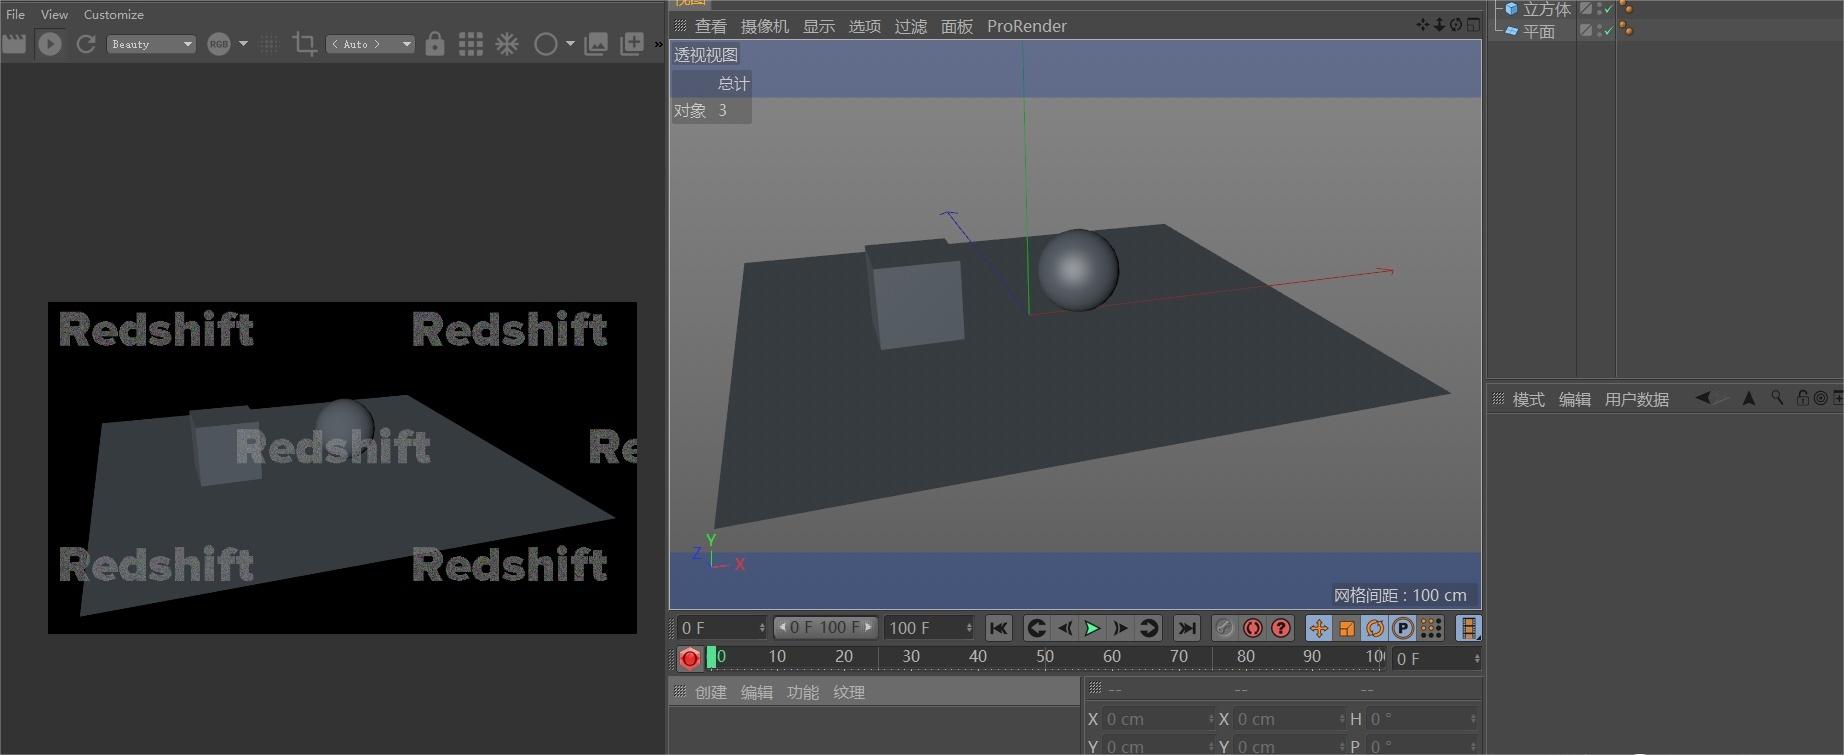Click the record active objects key button
The height and width of the screenshot is (755, 1844).
point(1224,628)
